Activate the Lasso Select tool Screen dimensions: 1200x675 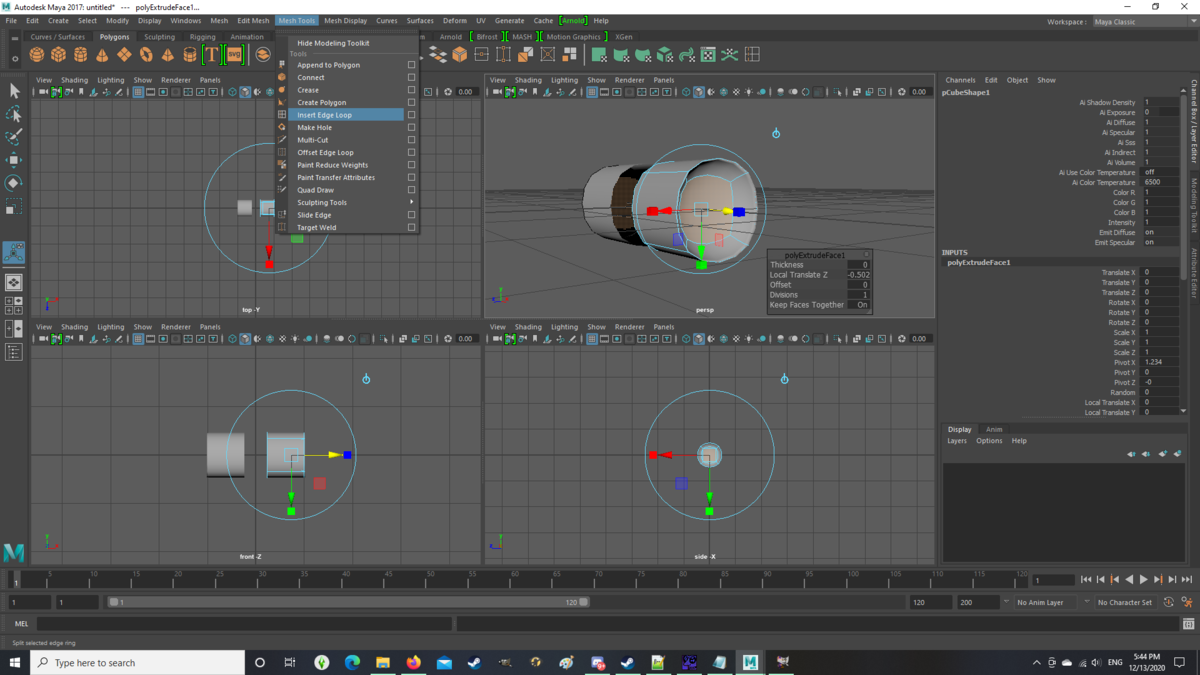click(14, 114)
